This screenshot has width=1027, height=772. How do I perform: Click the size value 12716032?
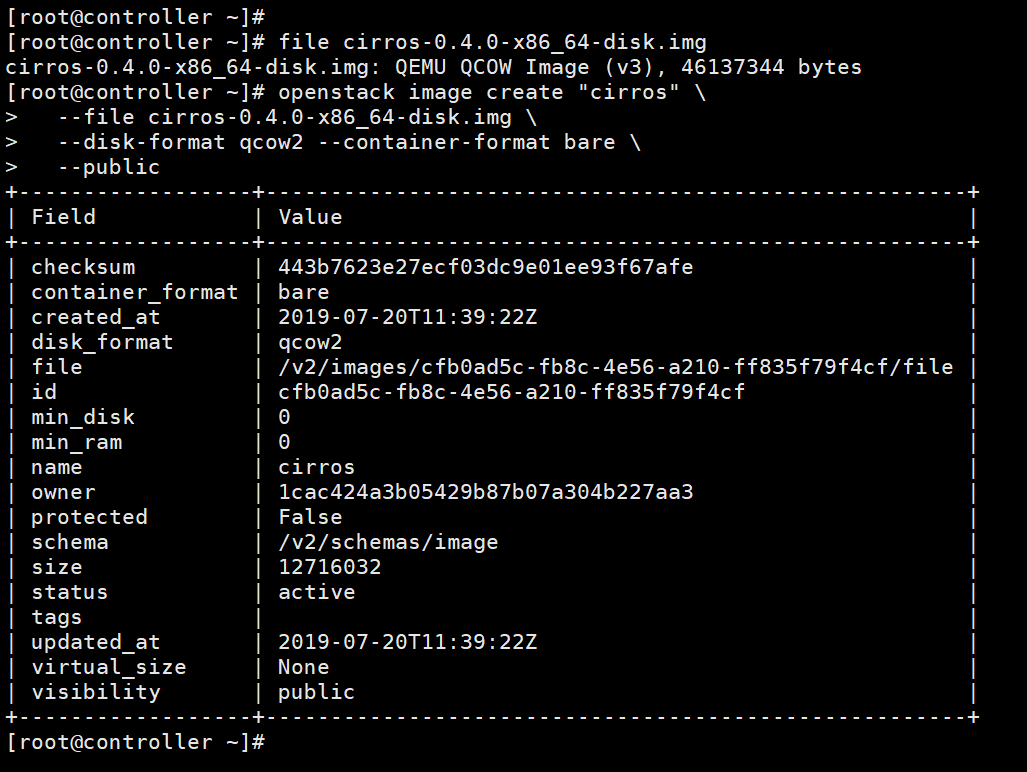329,567
